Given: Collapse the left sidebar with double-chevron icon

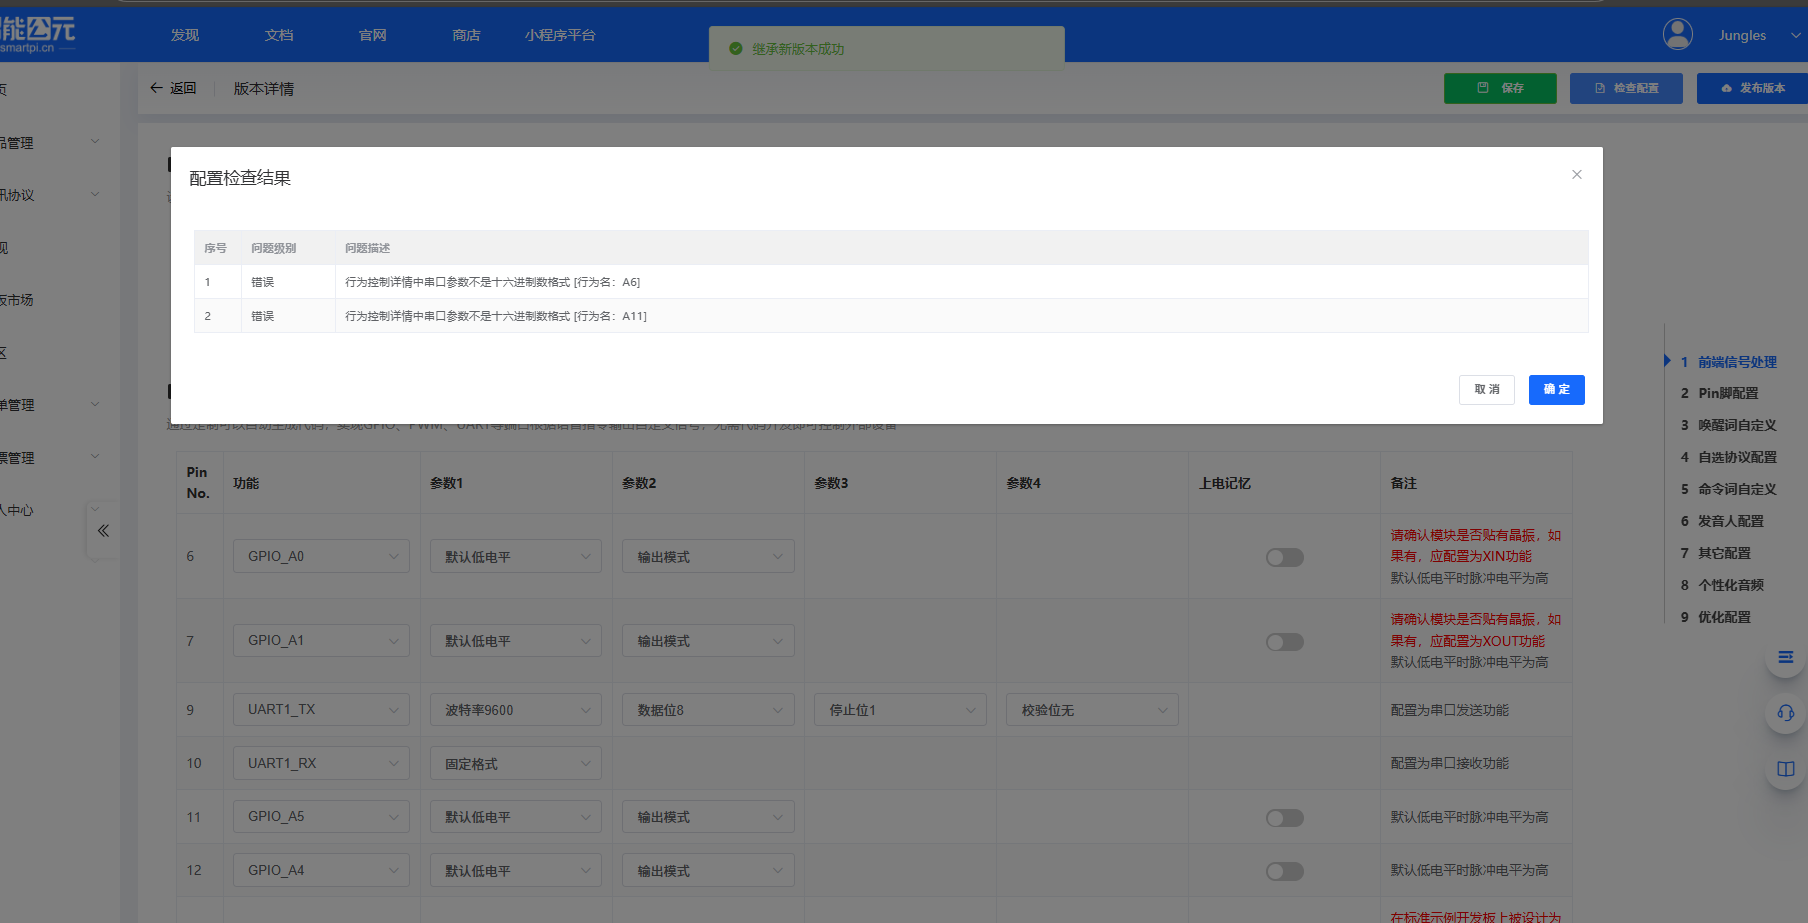Looking at the screenshot, I should coord(103,531).
